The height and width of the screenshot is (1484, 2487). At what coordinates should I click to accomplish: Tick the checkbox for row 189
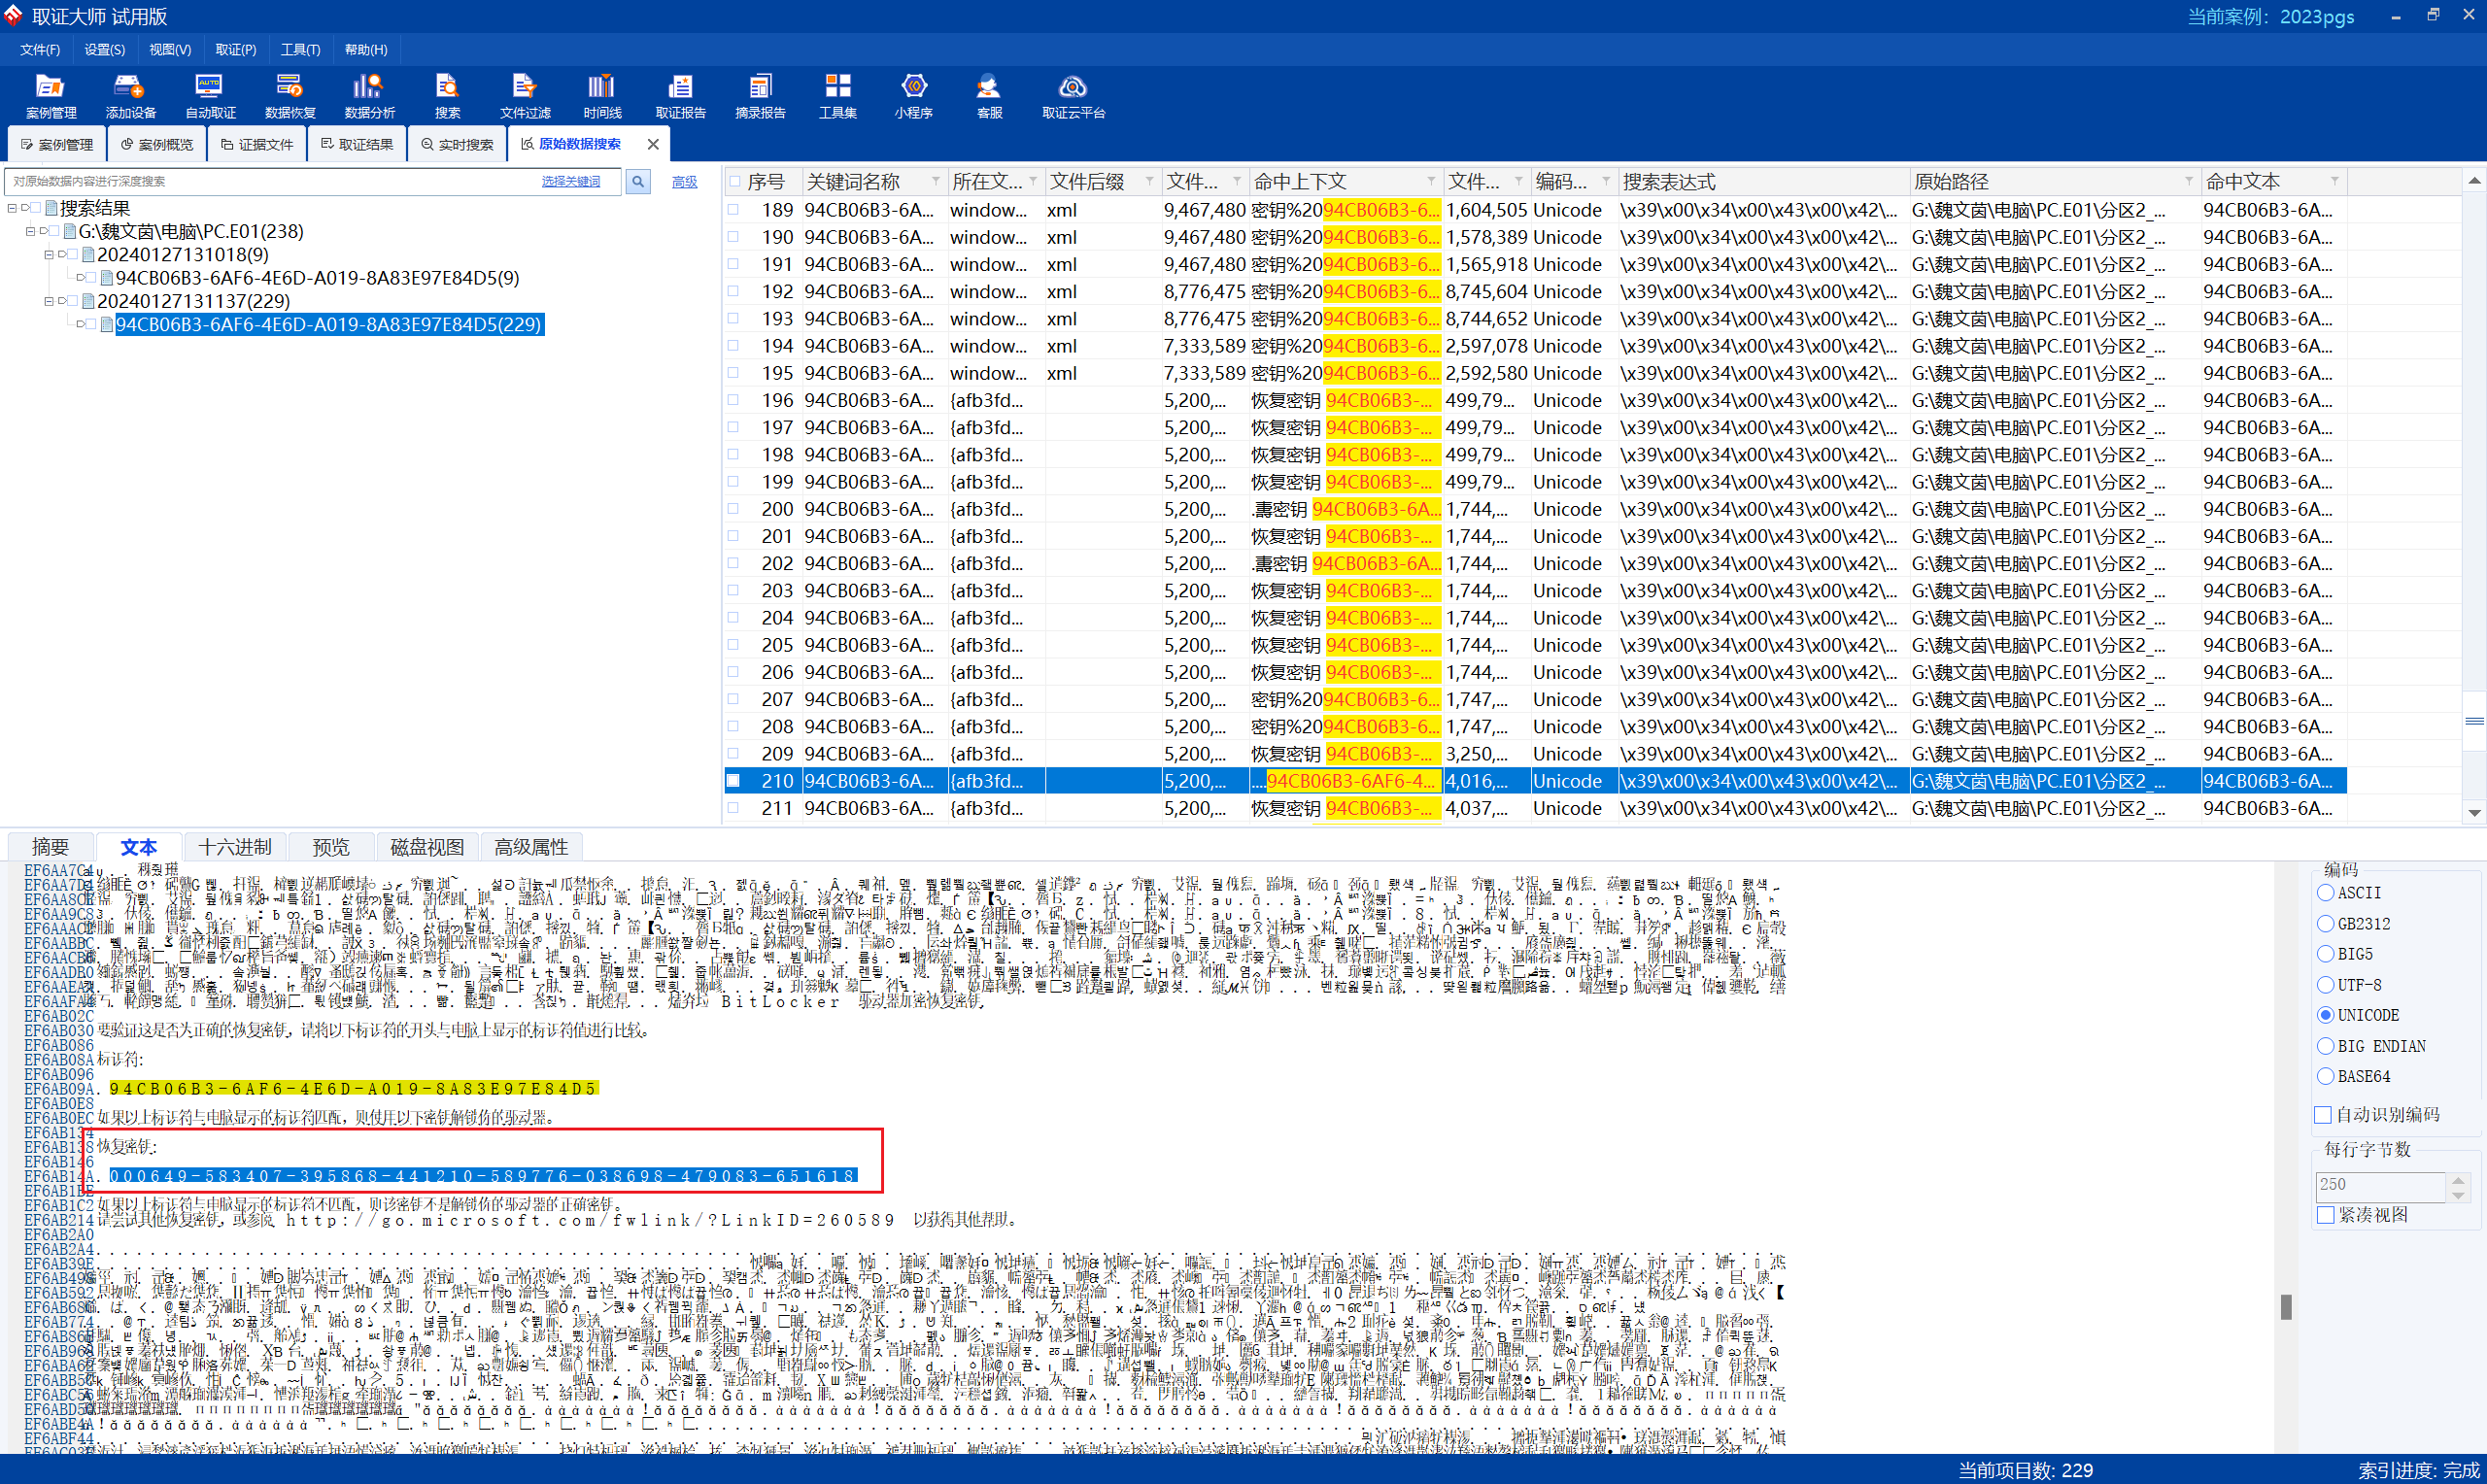click(x=733, y=210)
